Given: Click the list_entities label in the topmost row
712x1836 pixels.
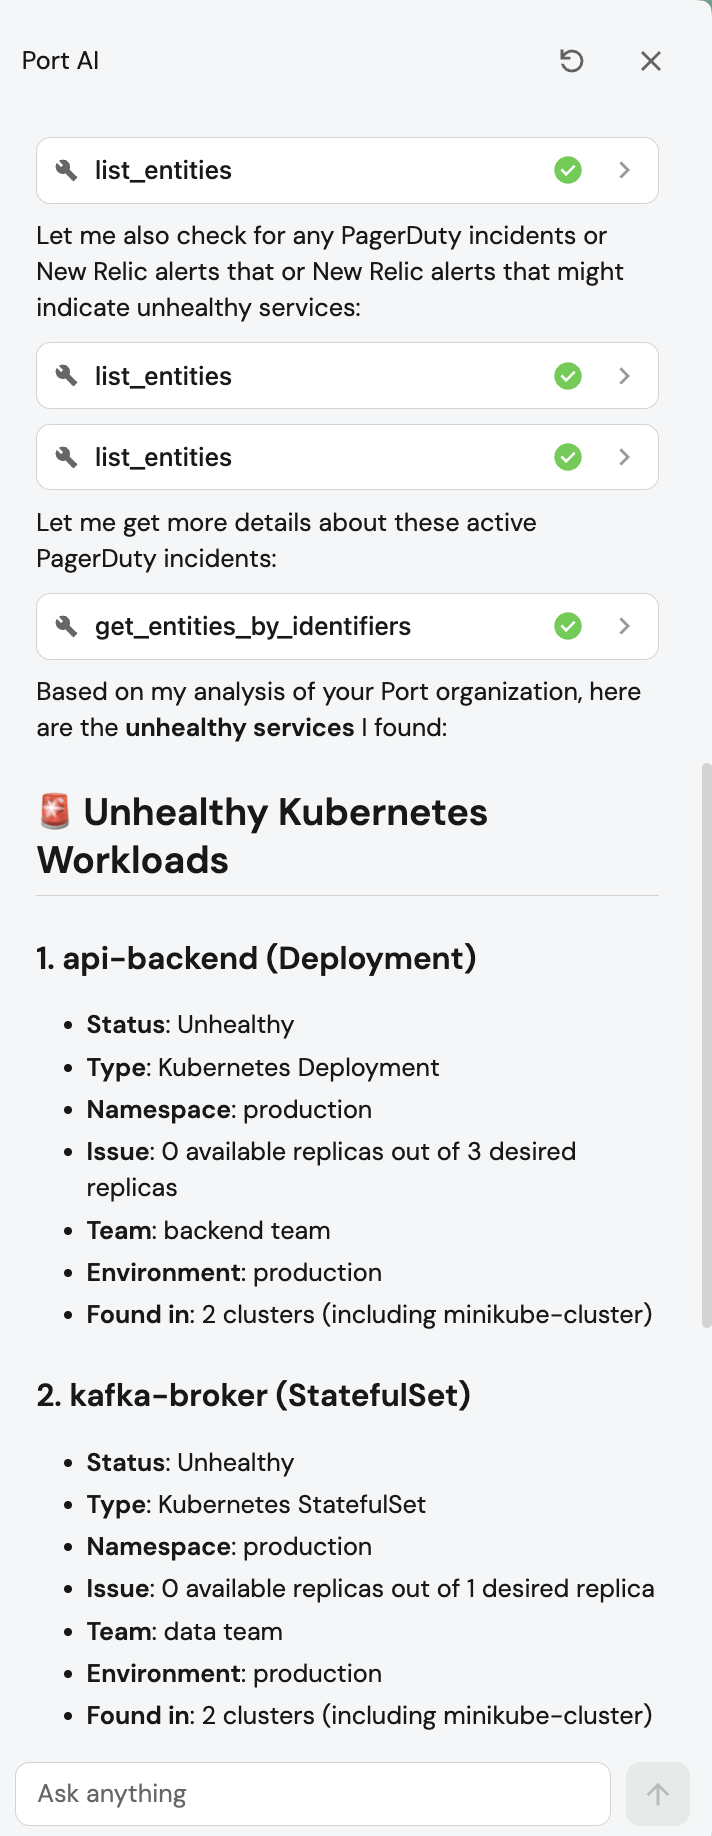Looking at the screenshot, I should tap(163, 170).
